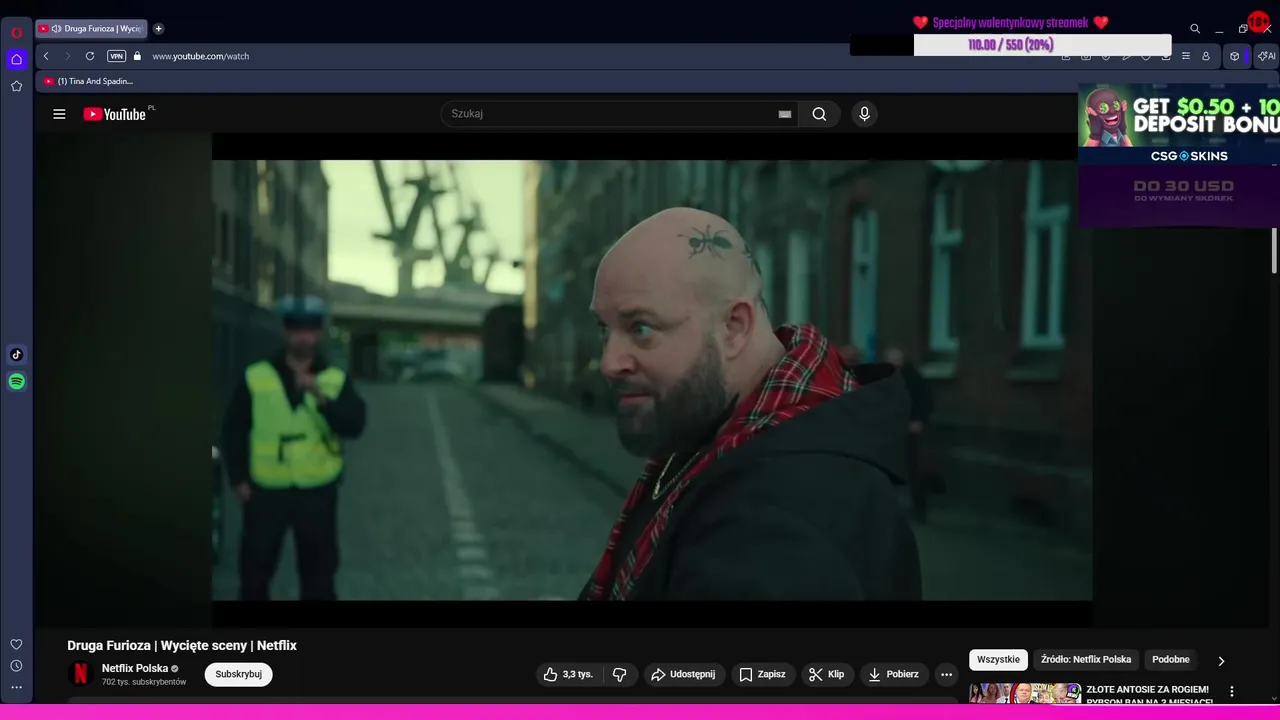The height and width of the screenshot is (720, 1280).
Task: Open the YouTube hamburger guide menu
Action: click(59, 114)
